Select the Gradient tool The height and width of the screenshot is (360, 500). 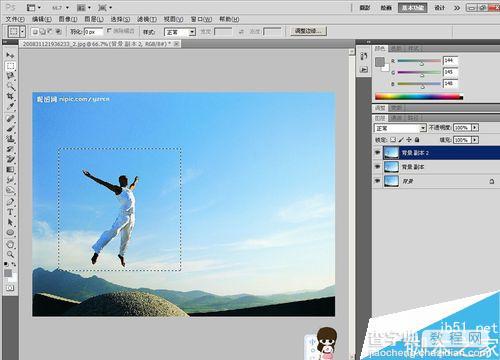tap(10, 170)
